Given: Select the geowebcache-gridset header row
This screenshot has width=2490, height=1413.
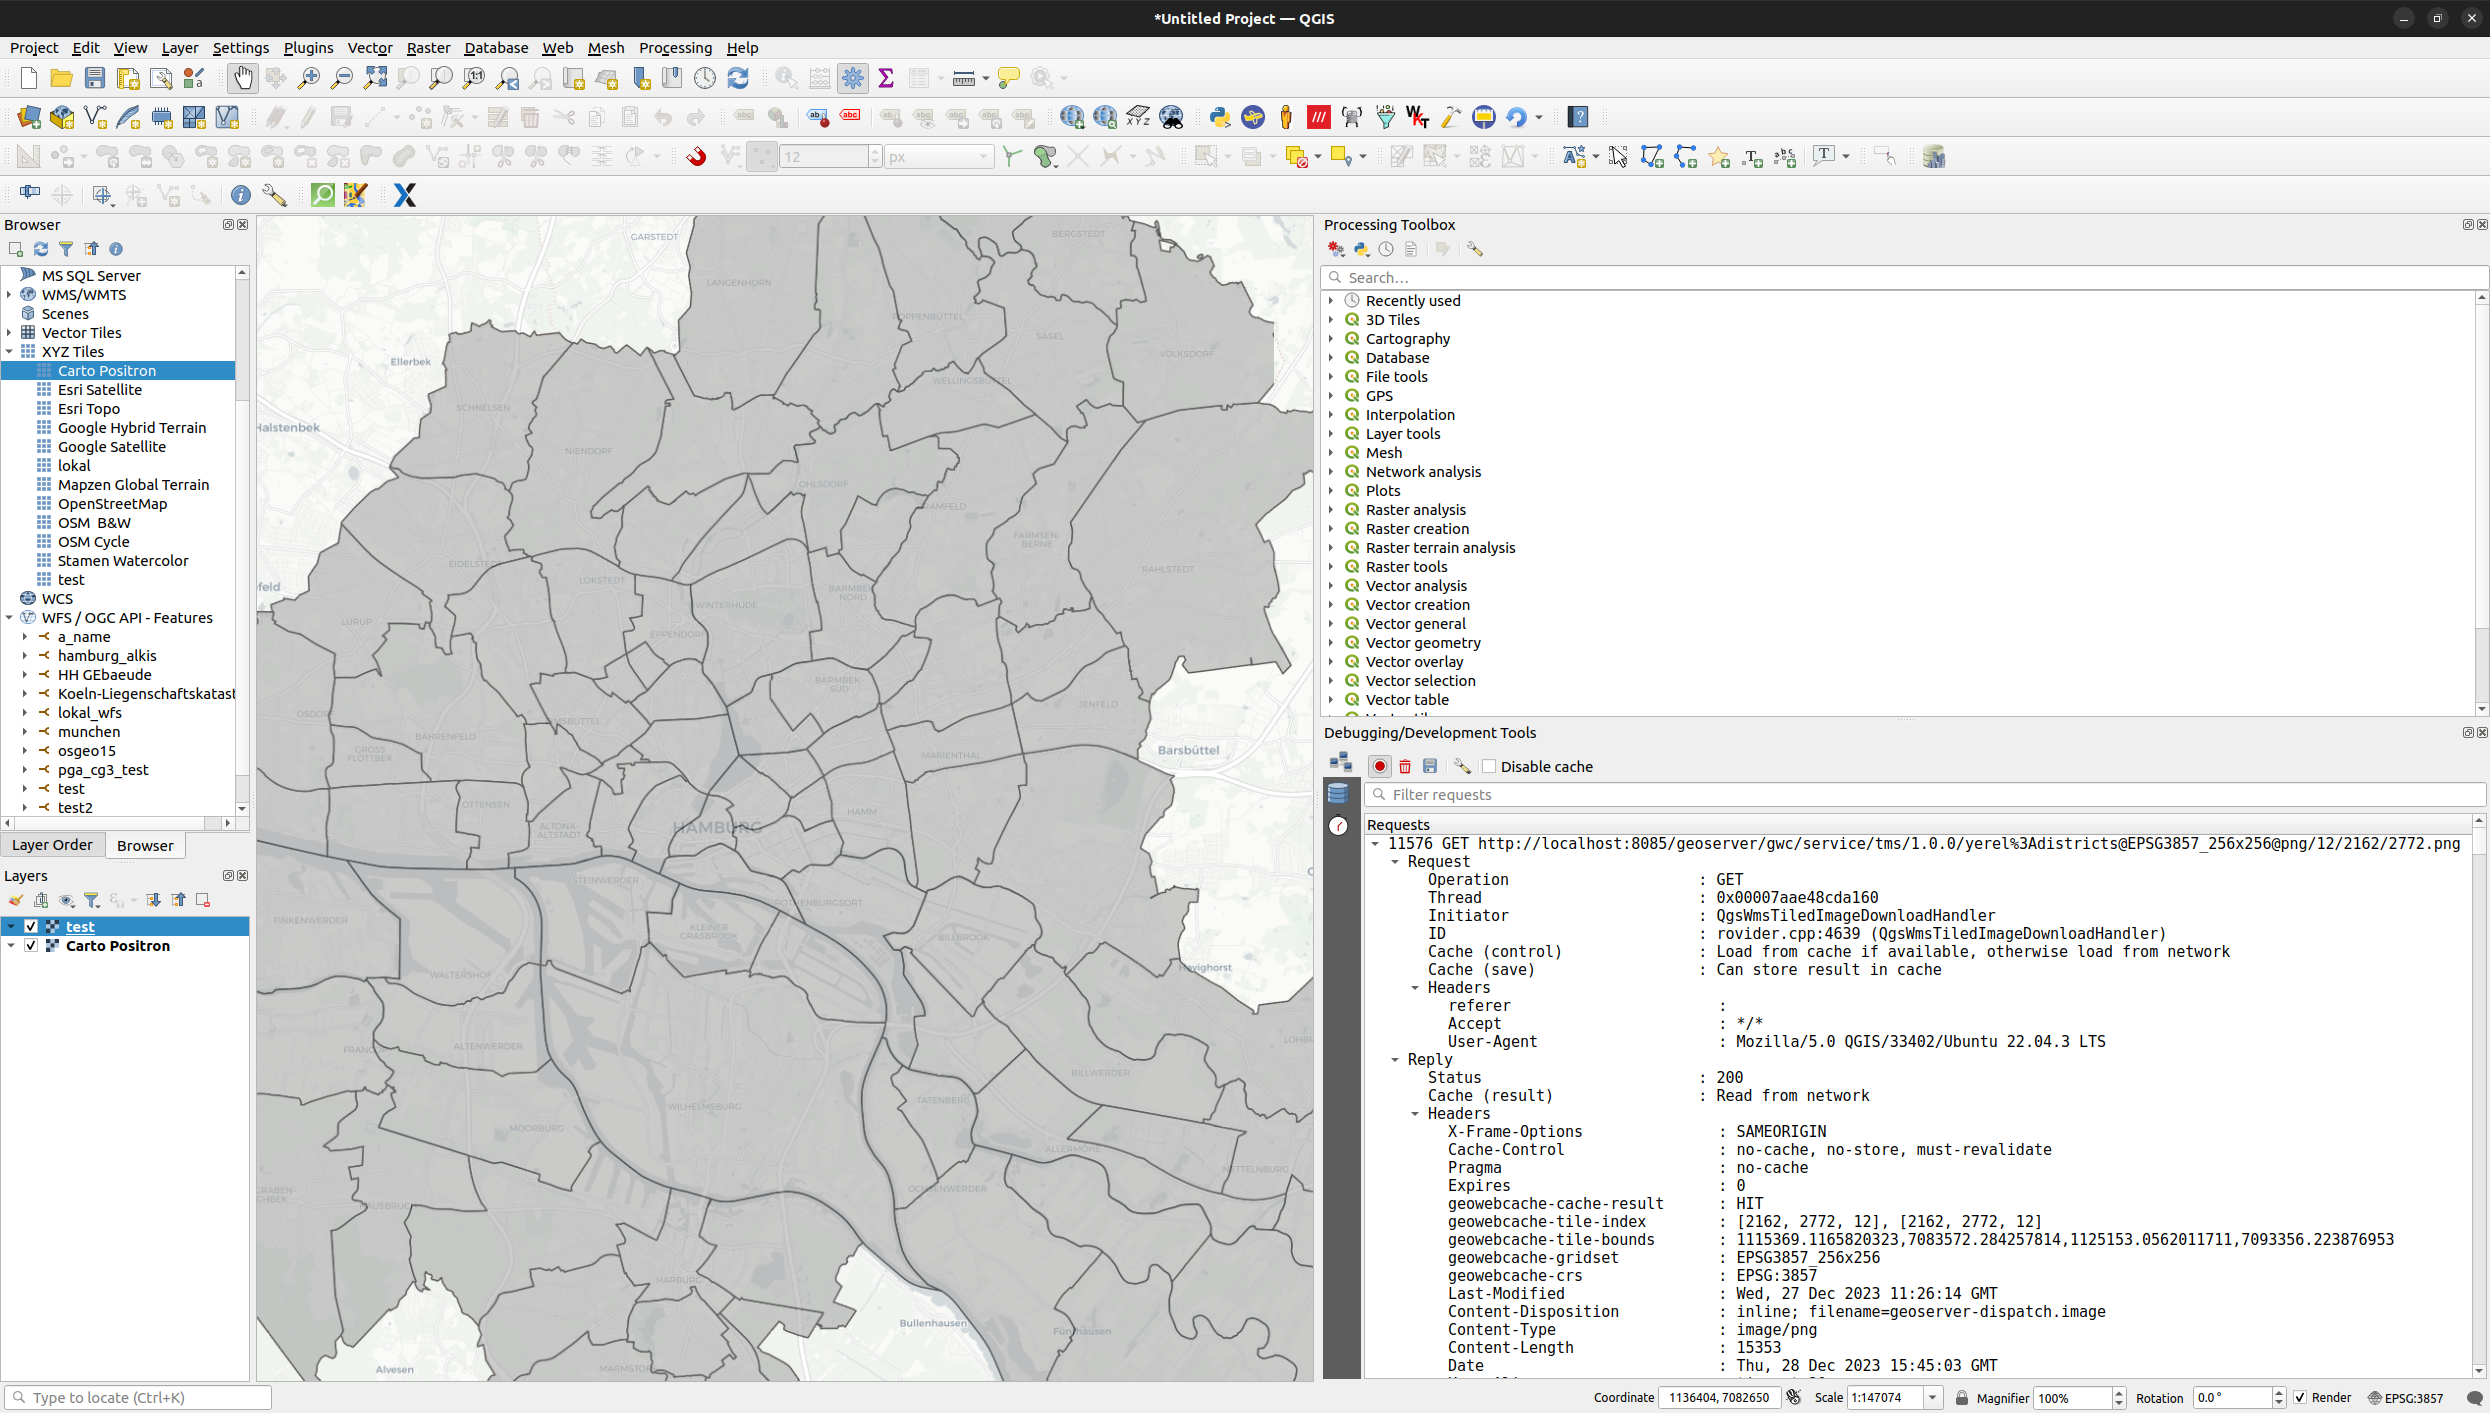Looking at the screenshot, I should click(1663, 1258).
